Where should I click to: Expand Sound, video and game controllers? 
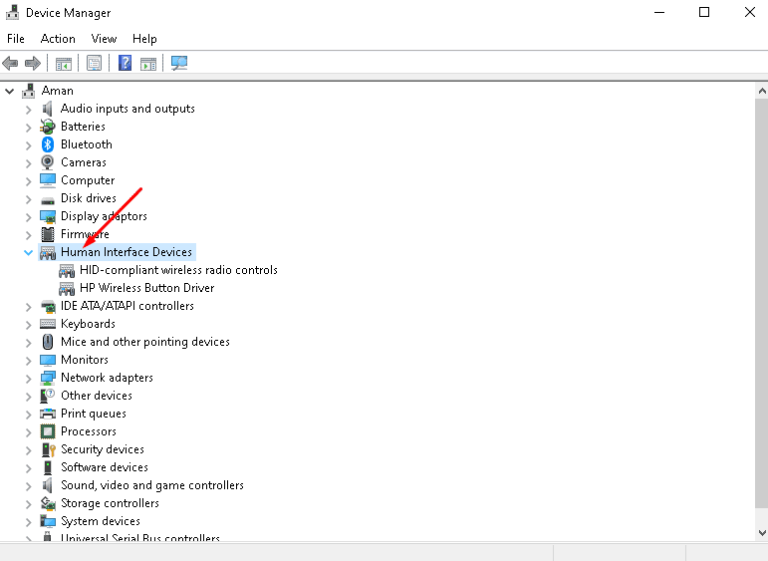tap(28, 486)
